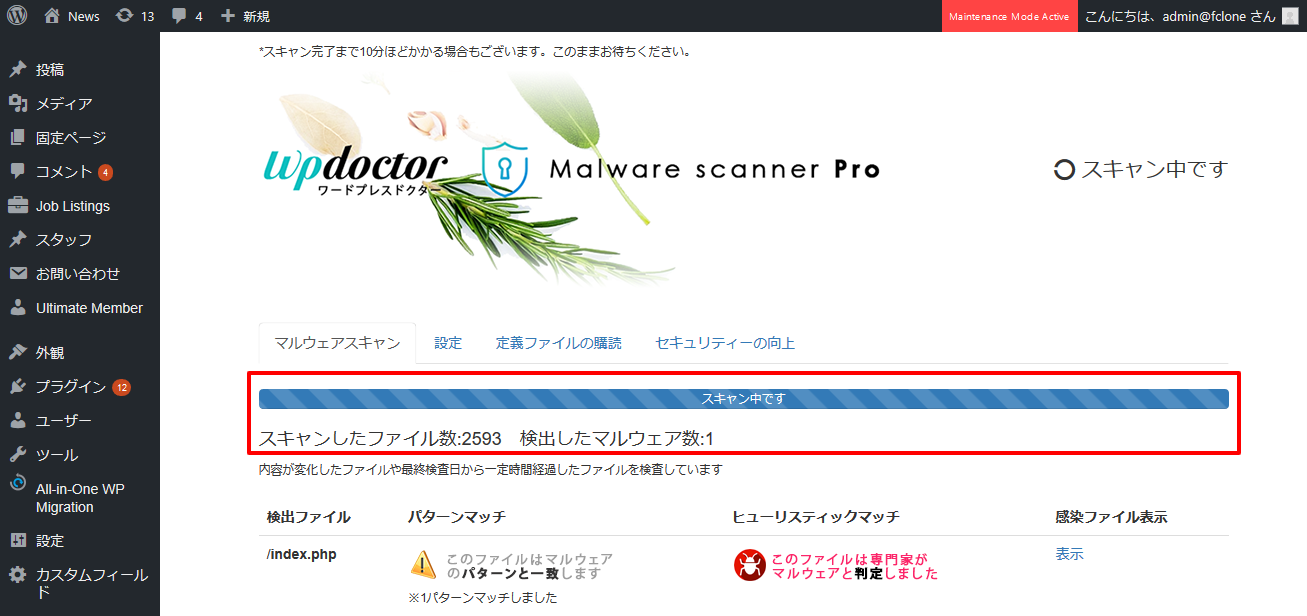Select the セキュリティーの向上 tab
1307x616 pixels.
pyautogui.click(x=725, y=343)
